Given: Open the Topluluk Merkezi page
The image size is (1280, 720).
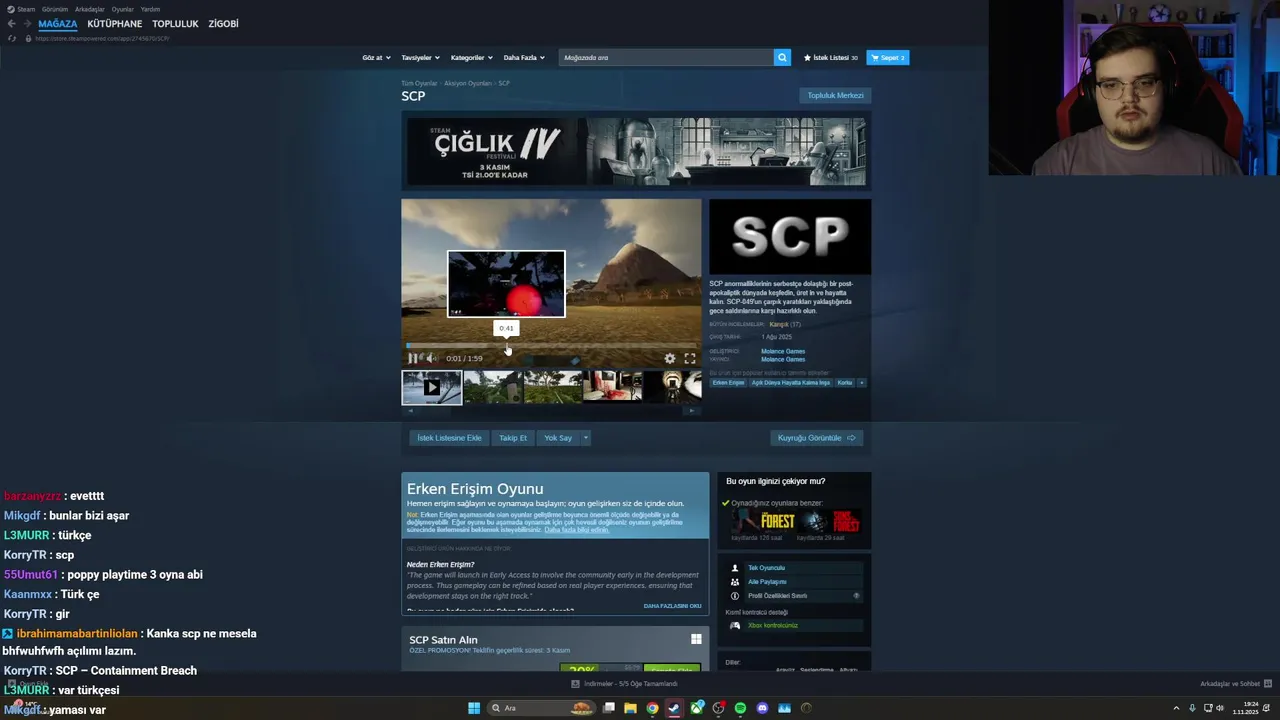Looking at the screenshot, I should (835, 95).
